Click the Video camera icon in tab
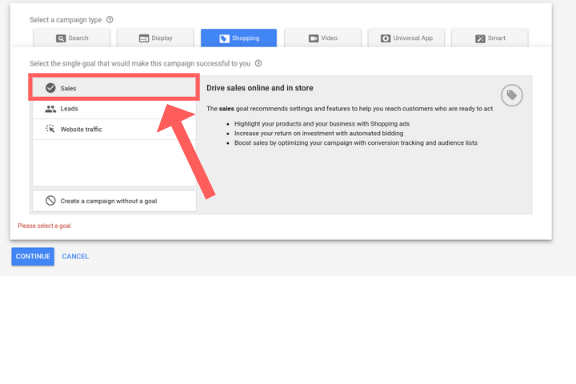The image size is (576, 384). (313, 38)
